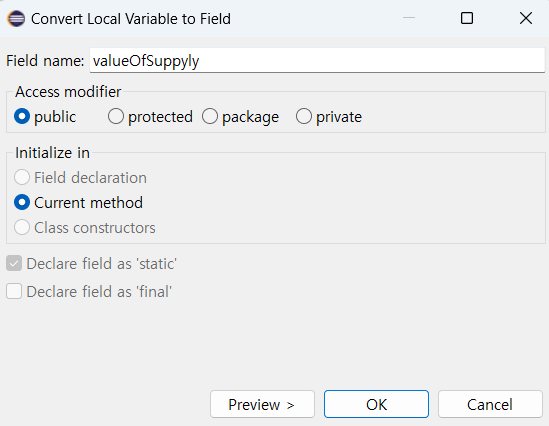
Task: Cancel the refactoring dialog
Action: [490, 404]
